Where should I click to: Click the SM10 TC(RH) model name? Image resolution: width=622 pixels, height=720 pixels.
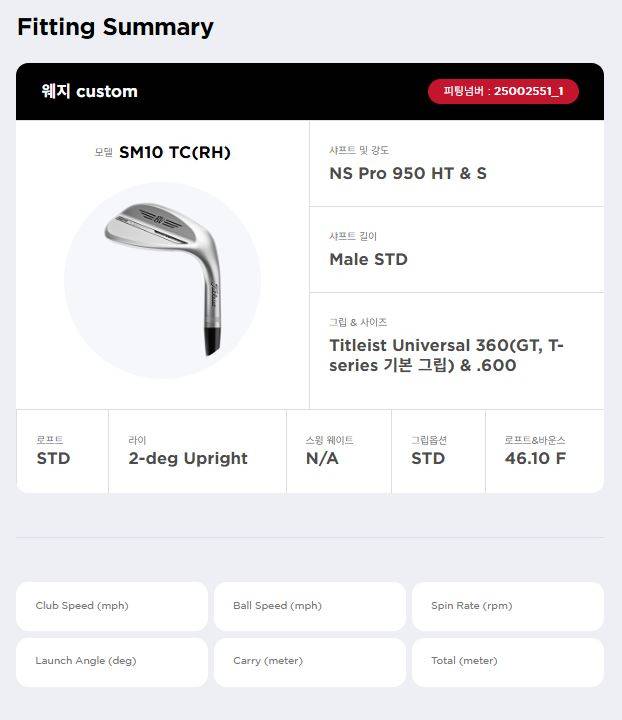point(175,152)
